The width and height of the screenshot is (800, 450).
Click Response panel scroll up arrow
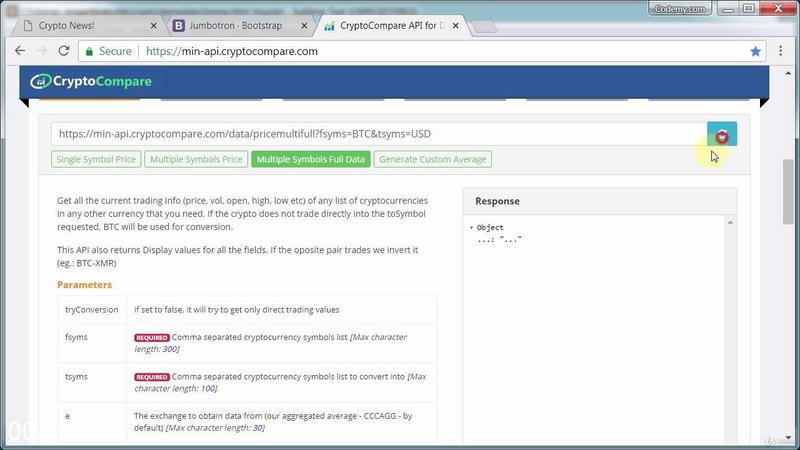click(x=730, y=222)
